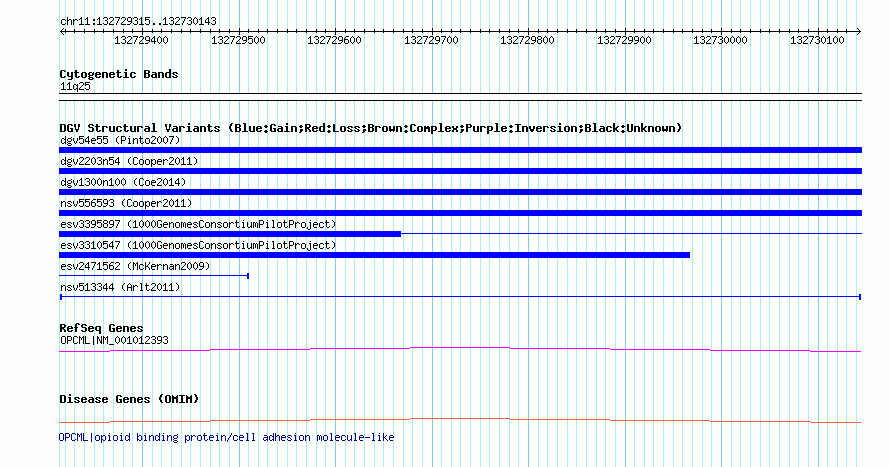Open the esv2471562 (McKernan2009) variant label
890x467 pixels.
click(x=135, y=266)
